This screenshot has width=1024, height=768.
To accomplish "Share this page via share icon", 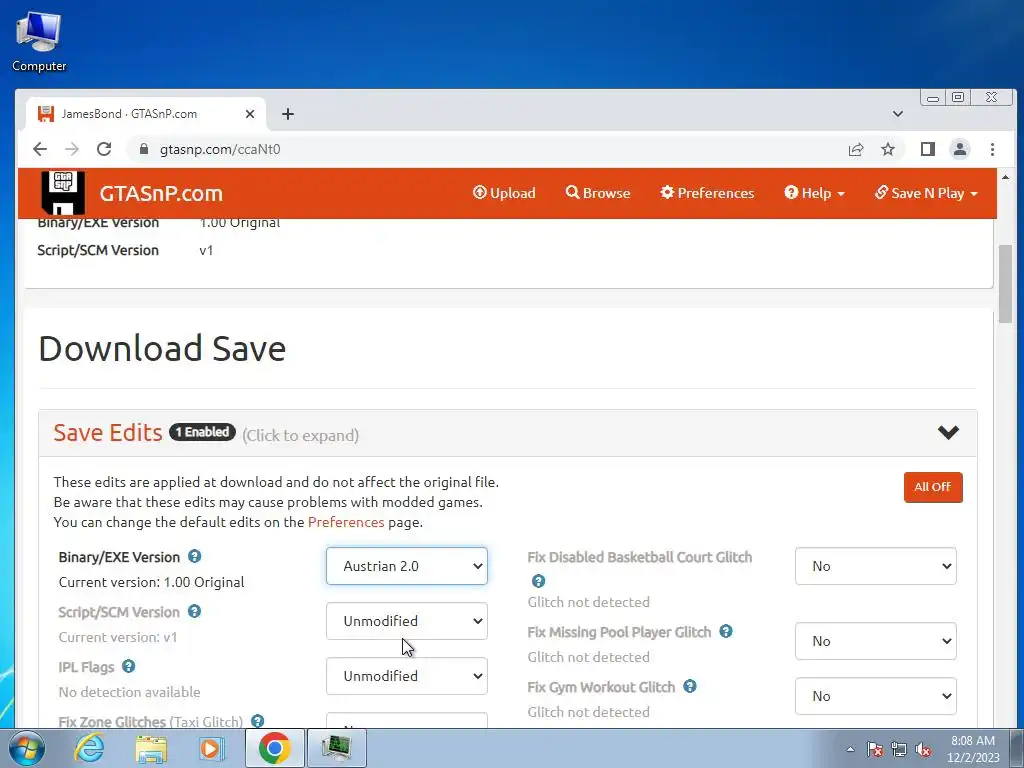I will click(x=856, y=150).
